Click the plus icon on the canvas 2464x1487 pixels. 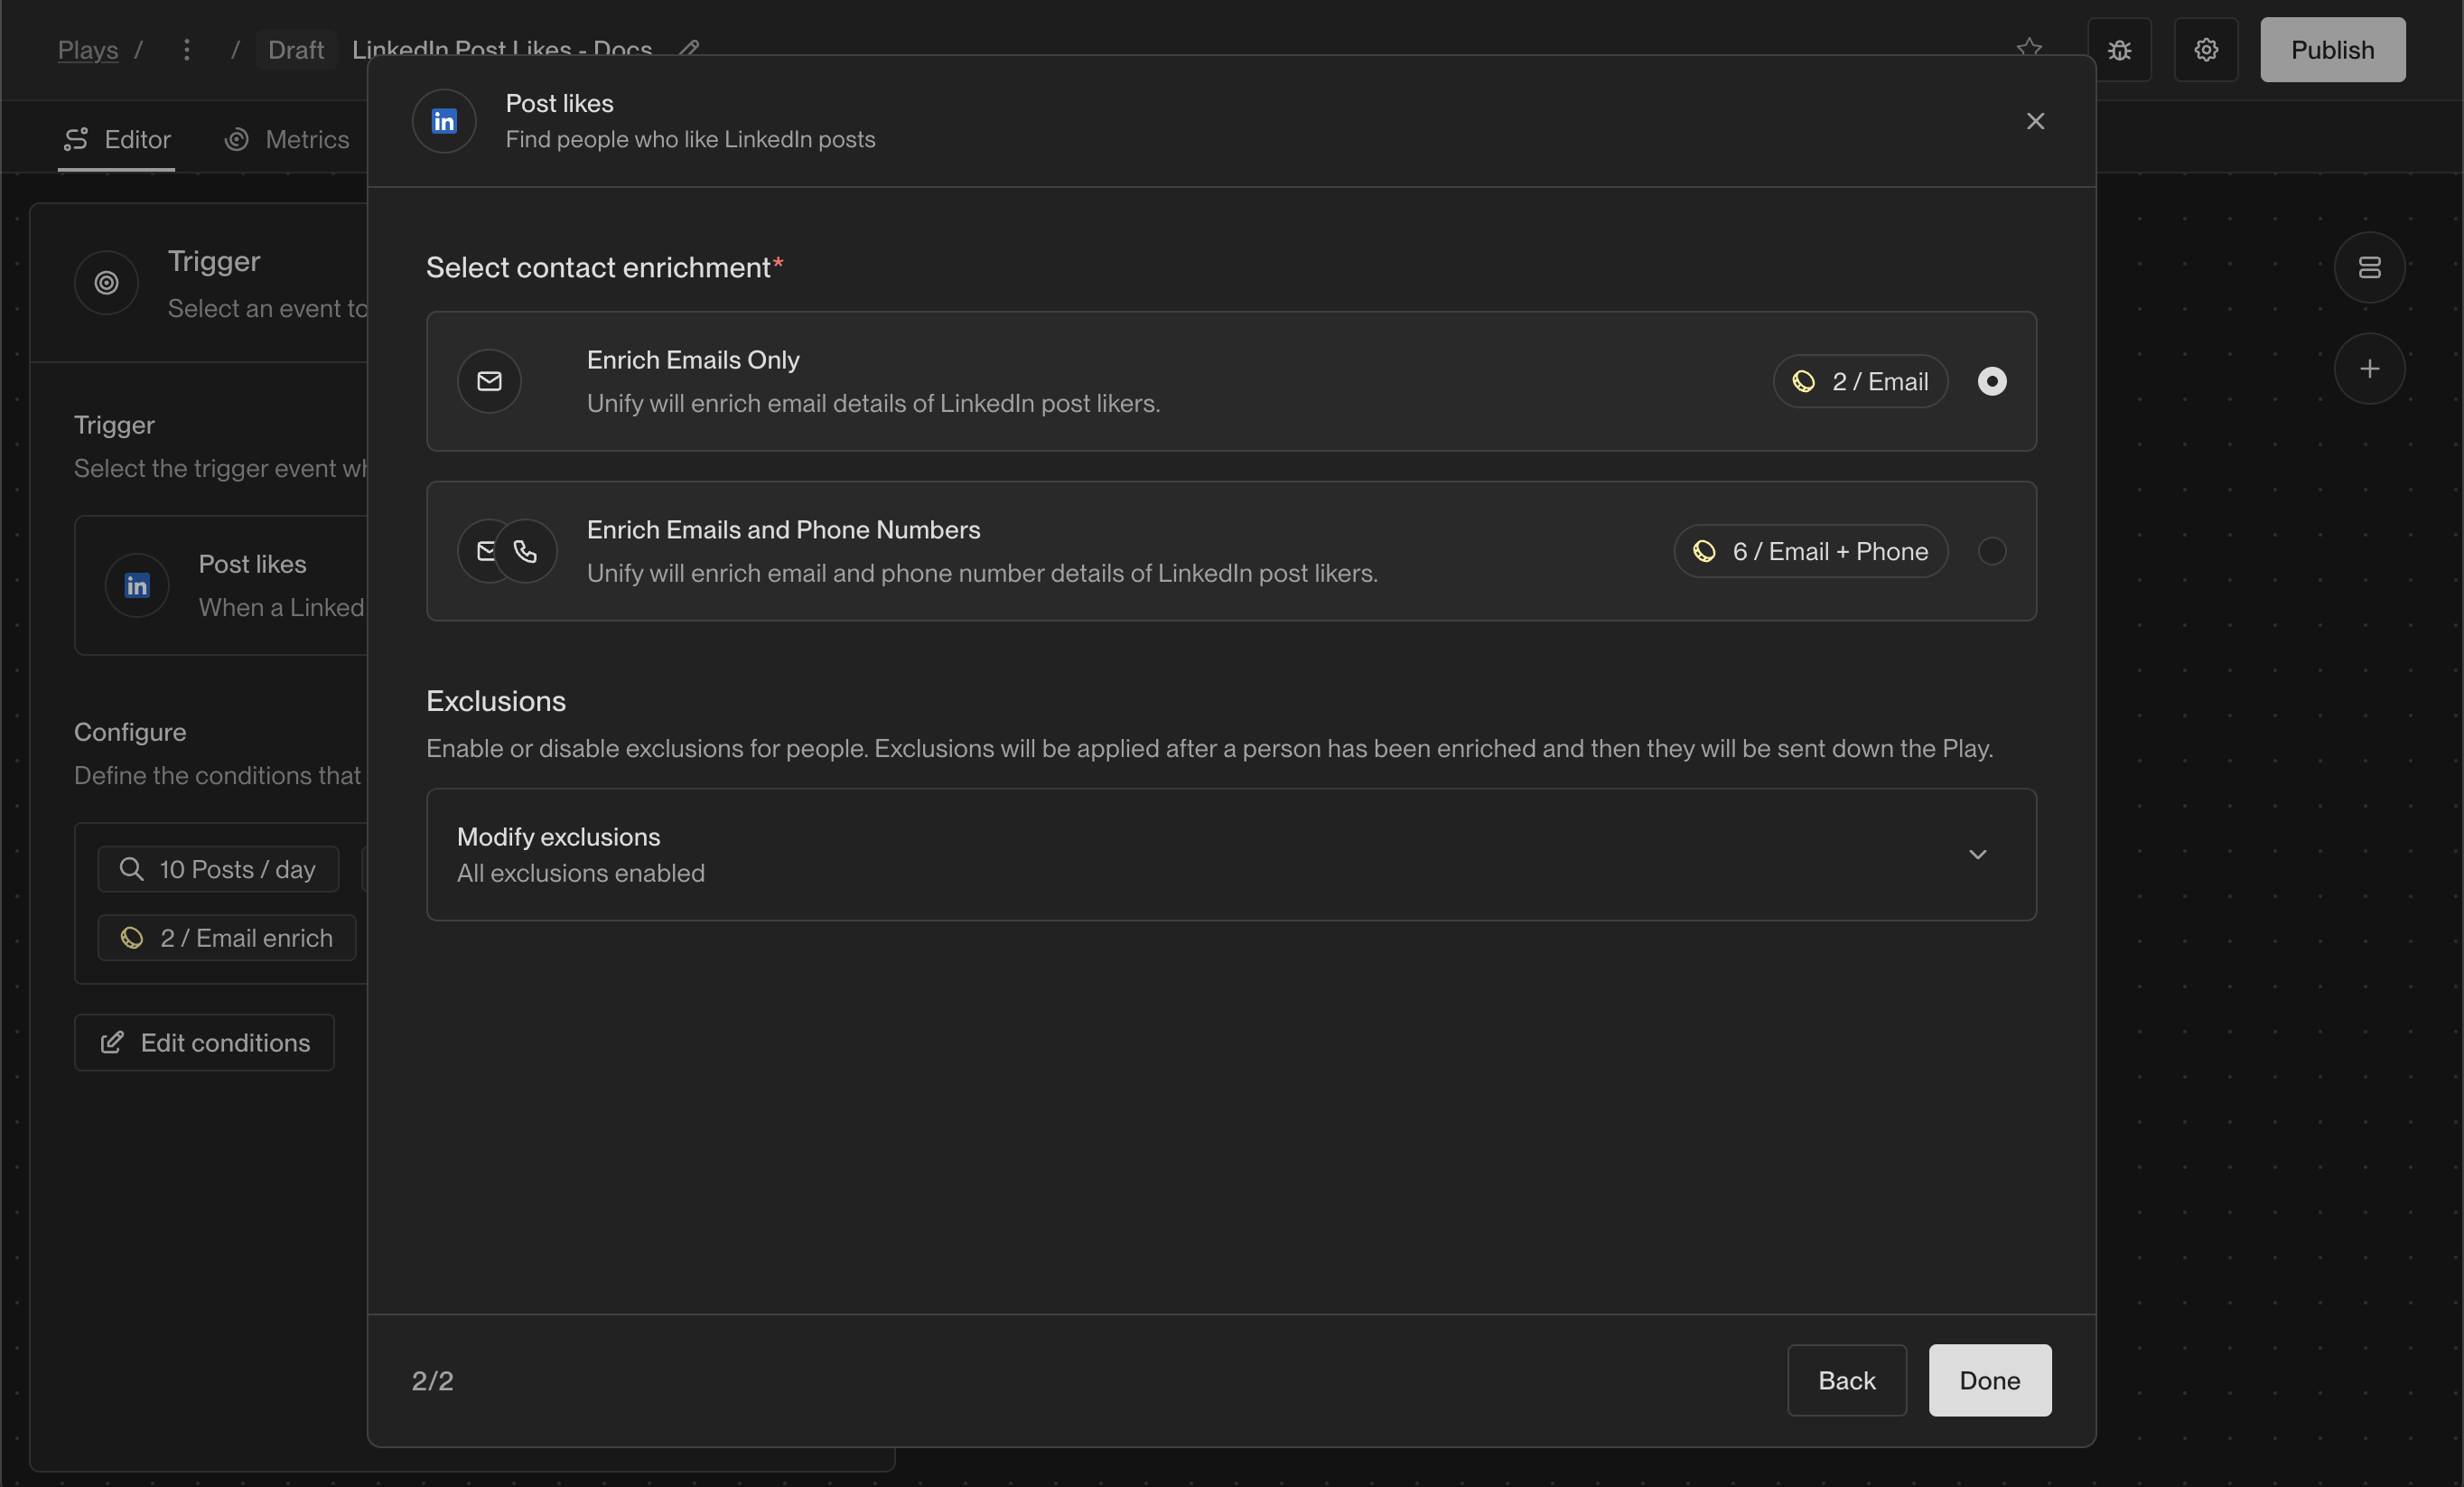tap(2369, 369)
